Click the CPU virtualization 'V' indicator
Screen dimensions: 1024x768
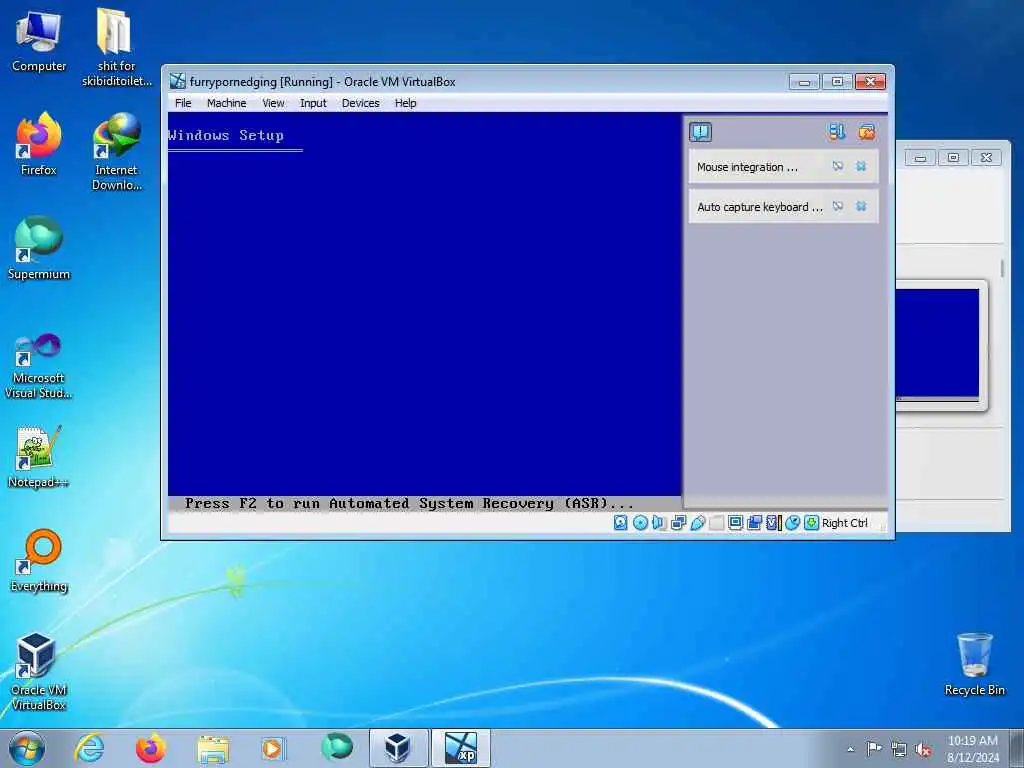(773, 522)
